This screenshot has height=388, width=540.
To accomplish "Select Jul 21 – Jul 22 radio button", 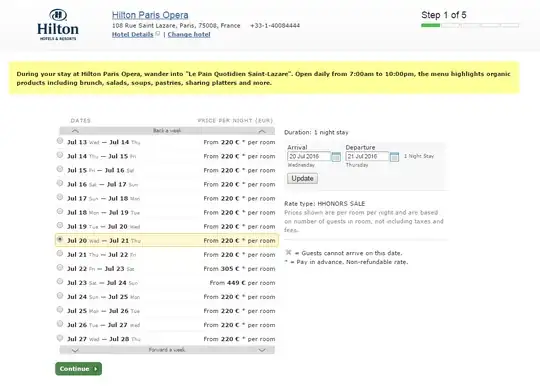I will [x=60, y=253].
